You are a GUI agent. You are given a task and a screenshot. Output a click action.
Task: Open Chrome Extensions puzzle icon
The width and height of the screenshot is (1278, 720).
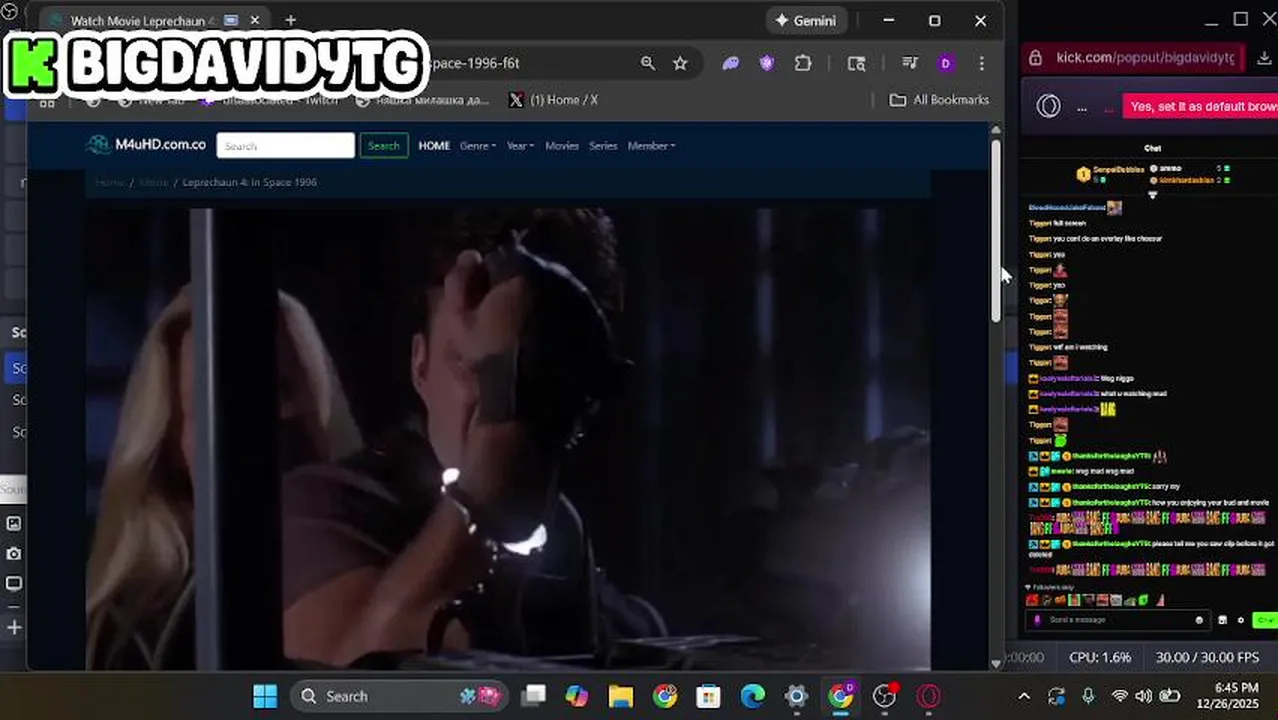[x=803, y=63]
